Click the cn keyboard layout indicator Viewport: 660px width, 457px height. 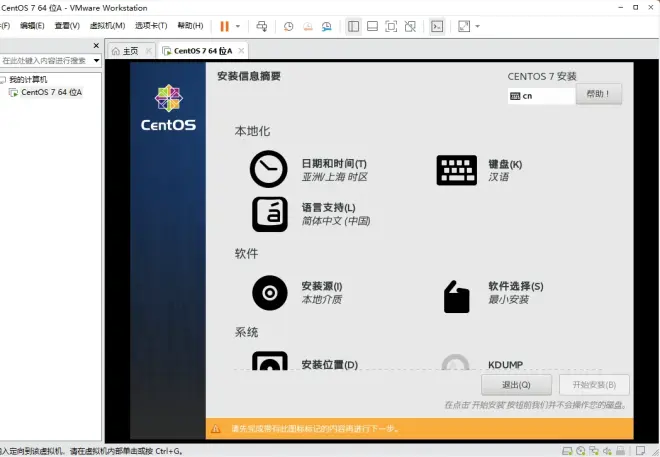[x=541, y=96]
